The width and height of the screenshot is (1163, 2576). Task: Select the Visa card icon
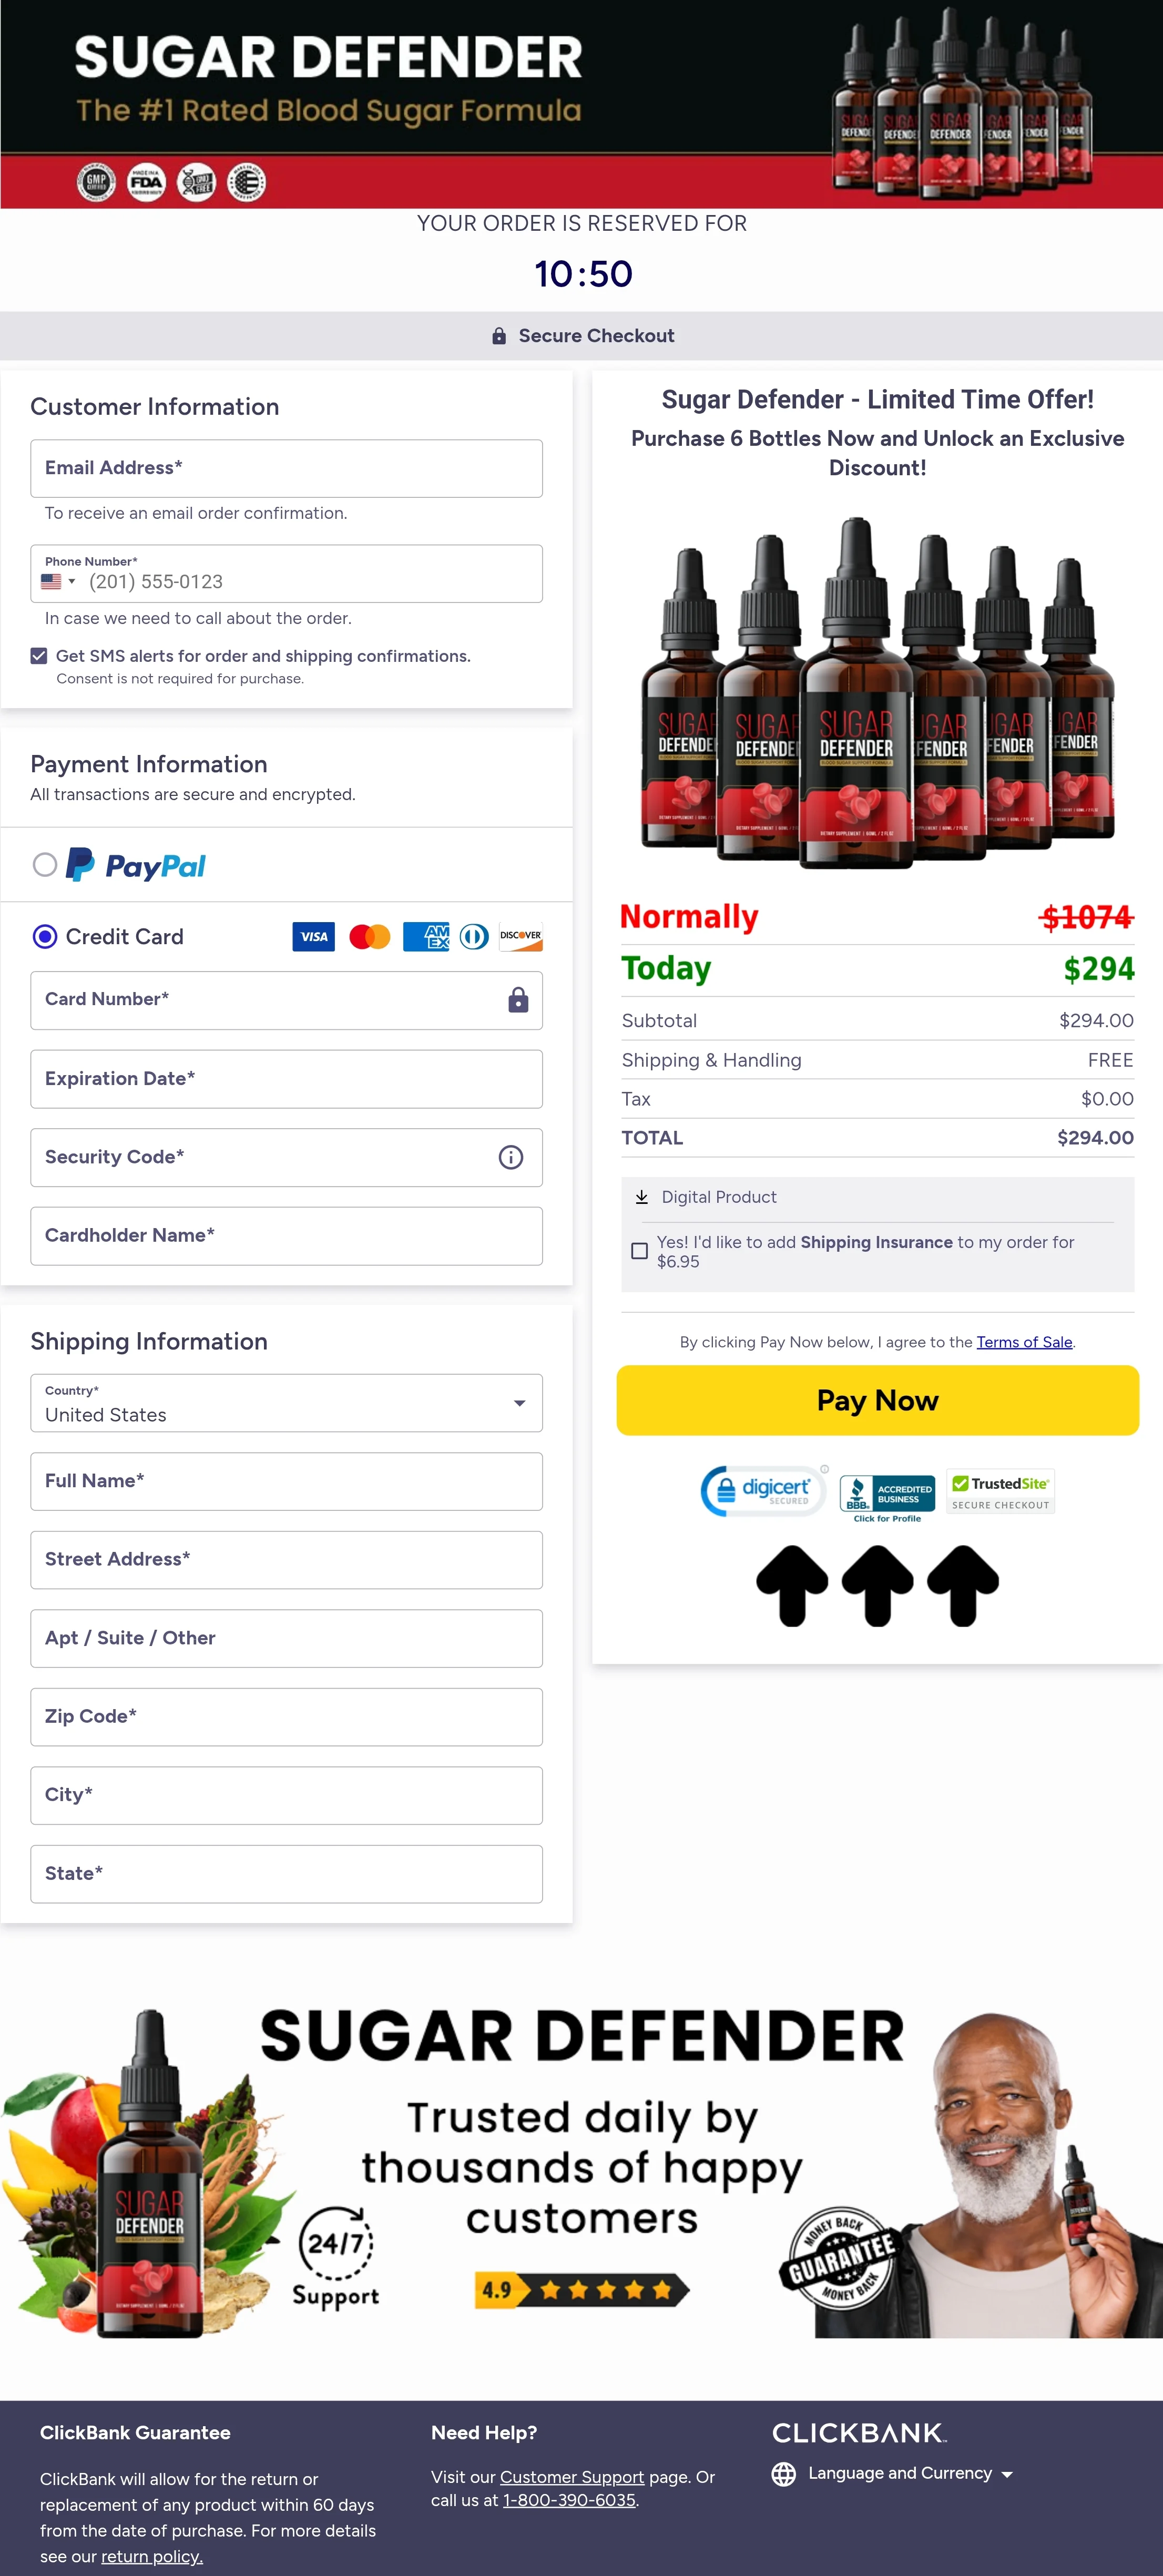(313, 936)
